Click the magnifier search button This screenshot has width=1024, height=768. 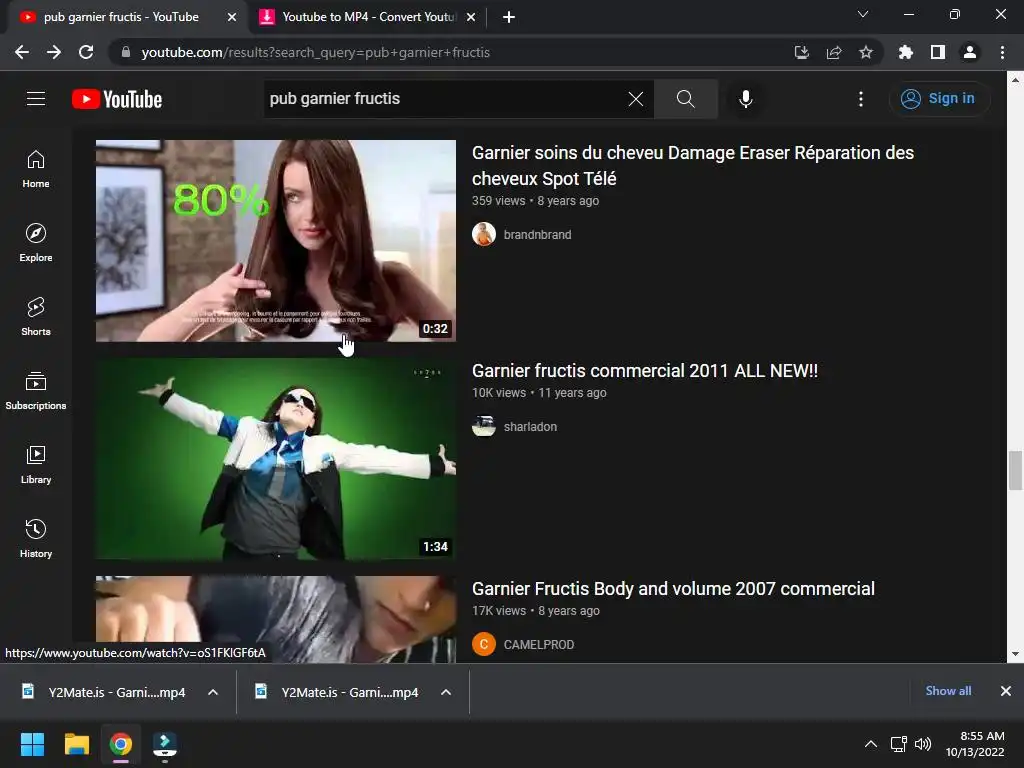[x=685, y=99]
